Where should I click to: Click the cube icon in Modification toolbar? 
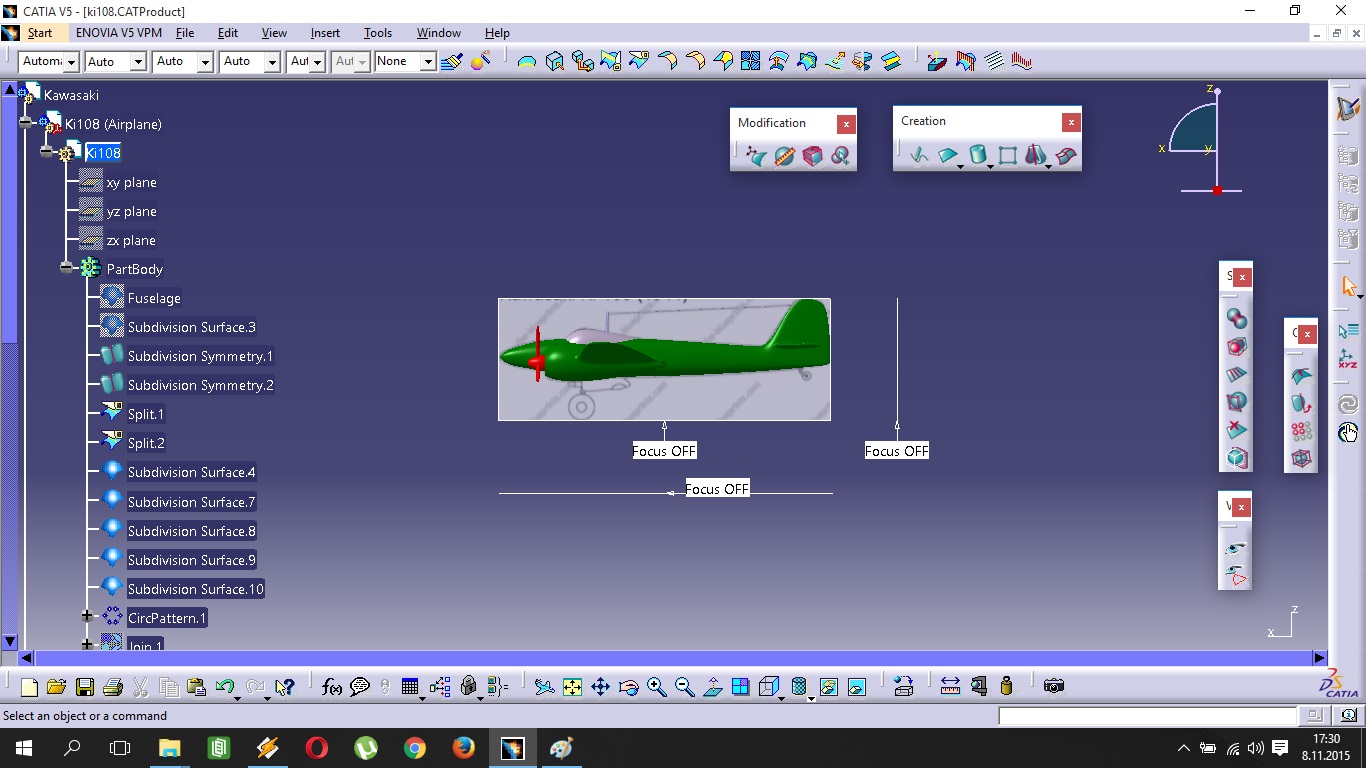812,156
